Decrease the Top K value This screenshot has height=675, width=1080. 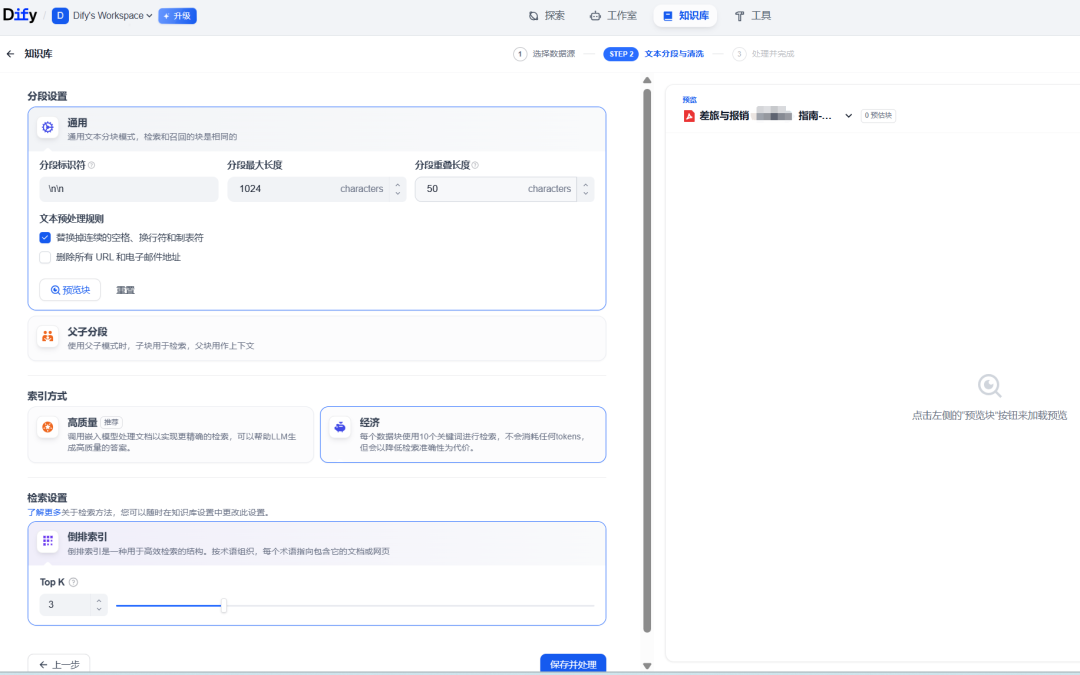coord(99,610)
